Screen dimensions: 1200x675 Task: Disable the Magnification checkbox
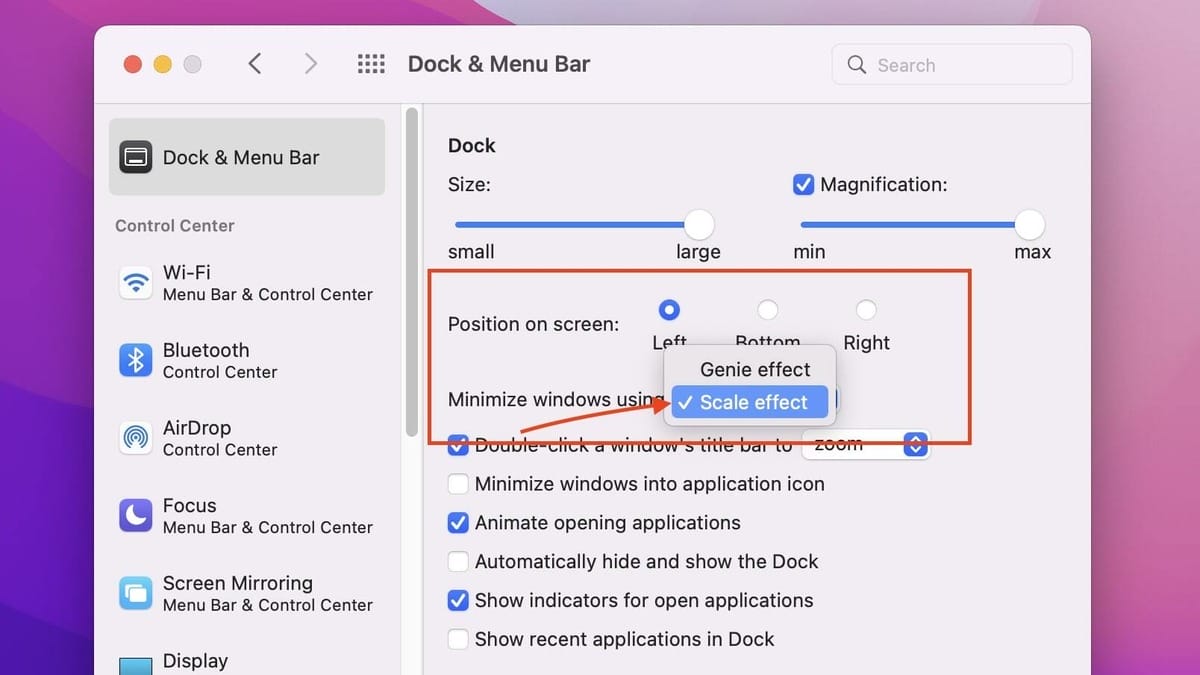[803, 185]
